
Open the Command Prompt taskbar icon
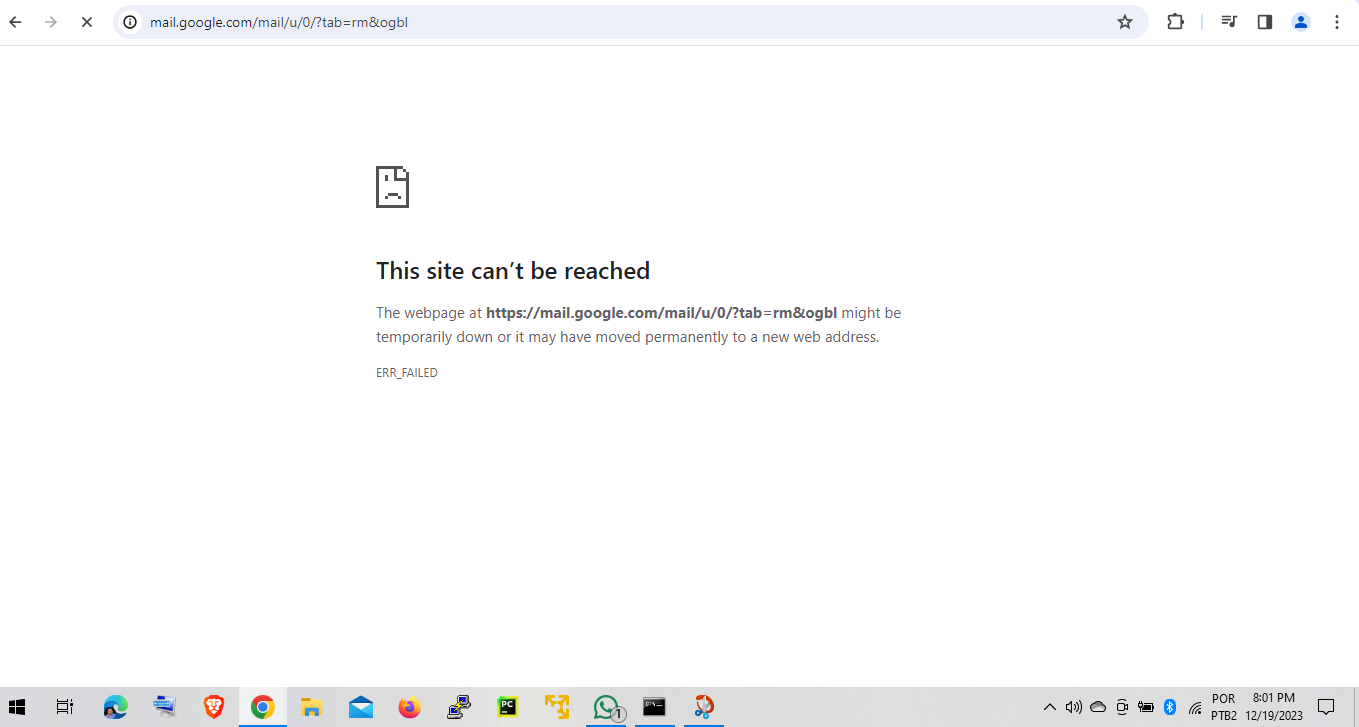(x=654, y=707)
